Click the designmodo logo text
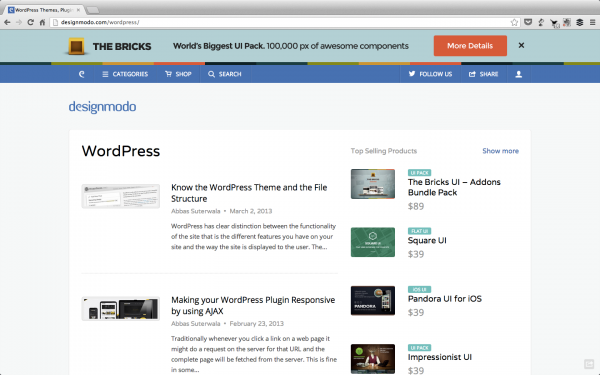Screen dimensions: 600x375 (x=102, y=107)
